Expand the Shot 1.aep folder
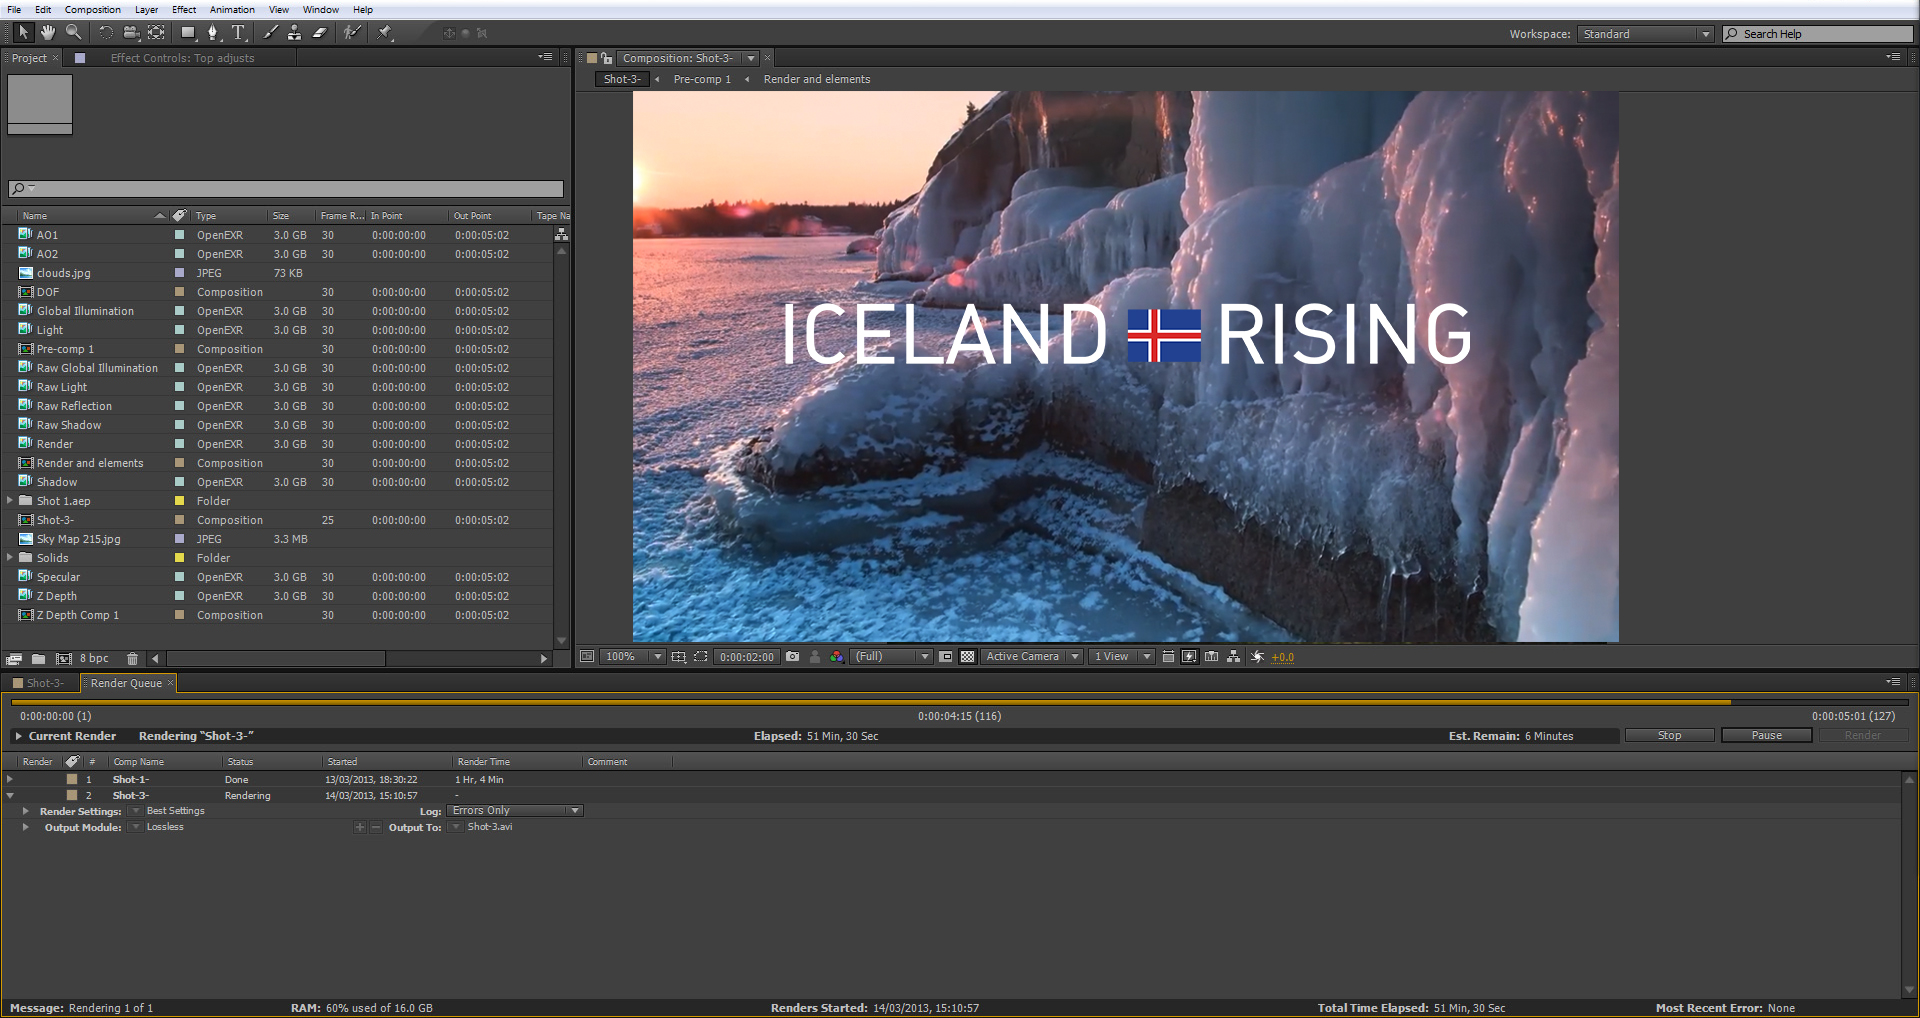 coord(10,500)
